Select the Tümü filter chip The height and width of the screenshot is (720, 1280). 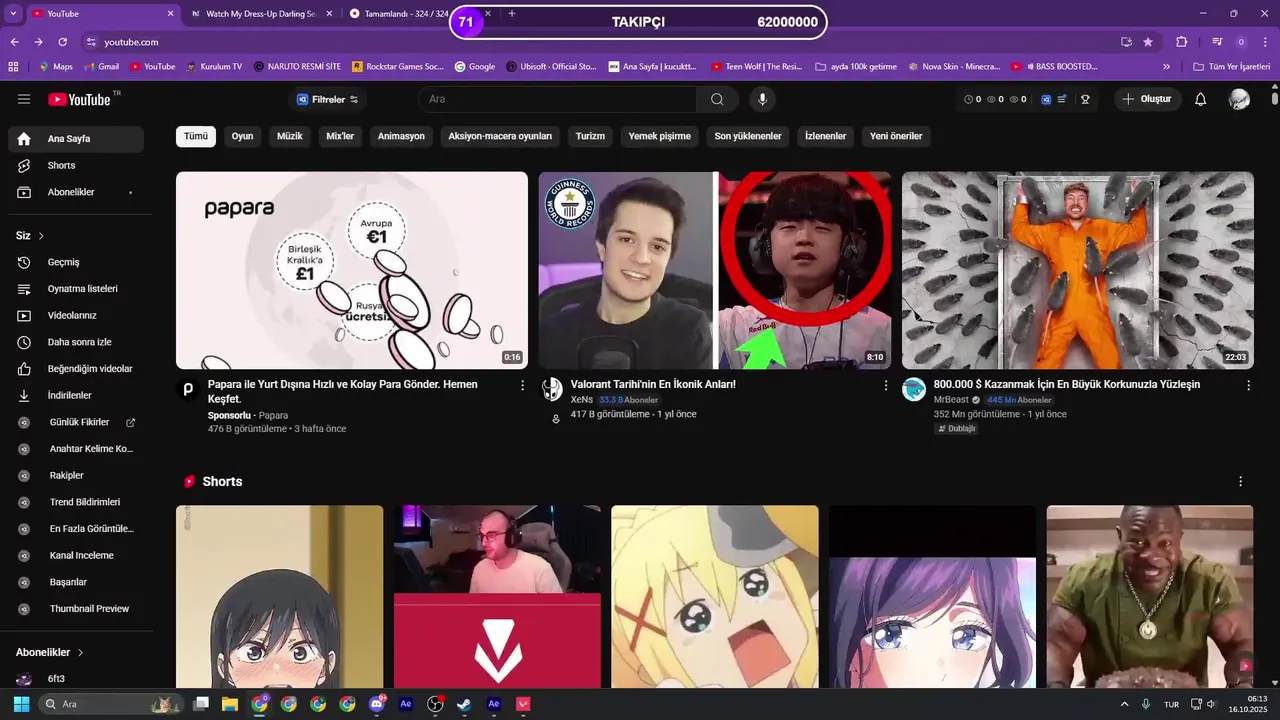tap(196, 136)
